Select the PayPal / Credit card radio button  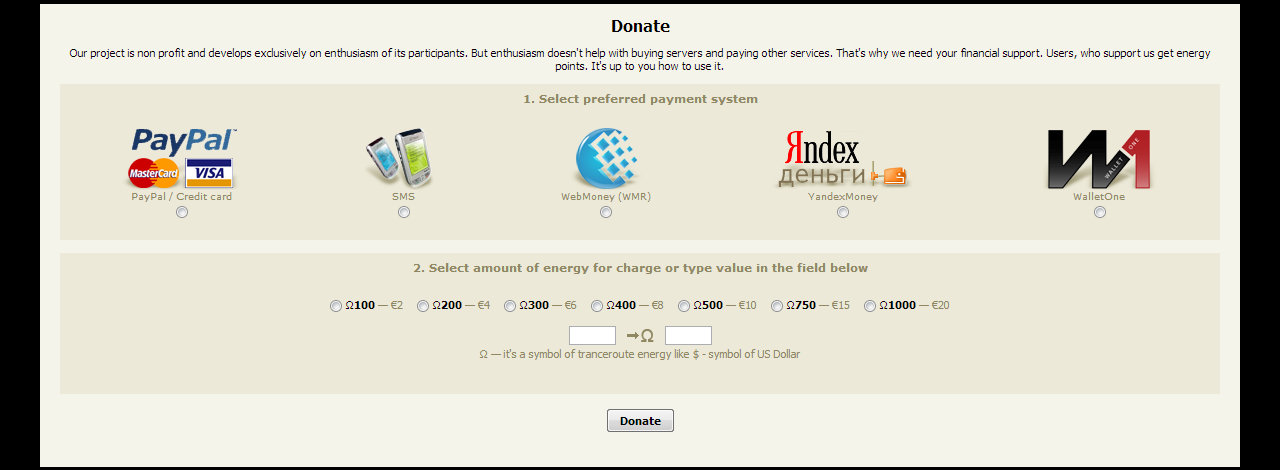point(182,212)
